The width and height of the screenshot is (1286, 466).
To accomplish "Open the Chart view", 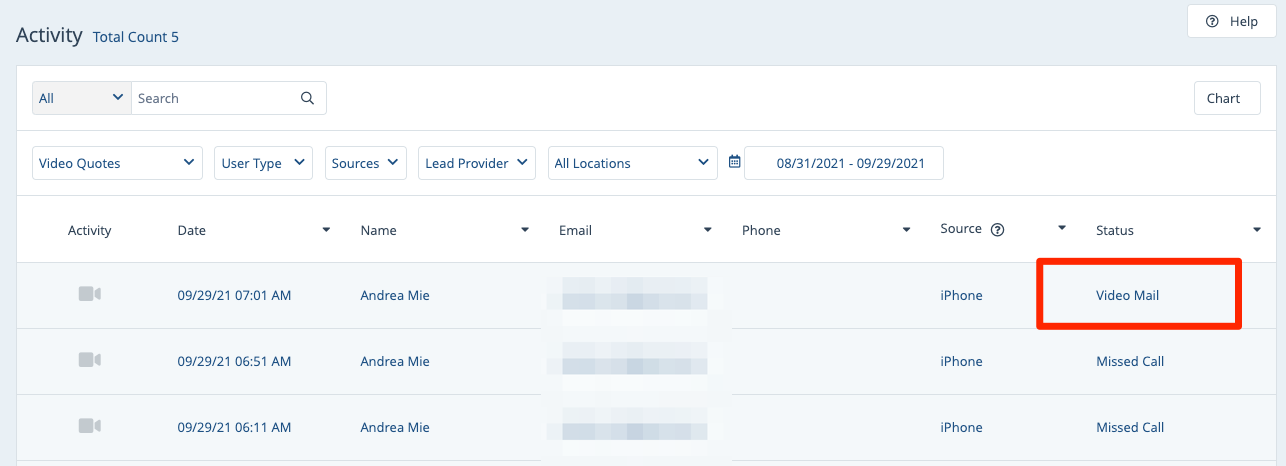I will (x=1226, y=98).
